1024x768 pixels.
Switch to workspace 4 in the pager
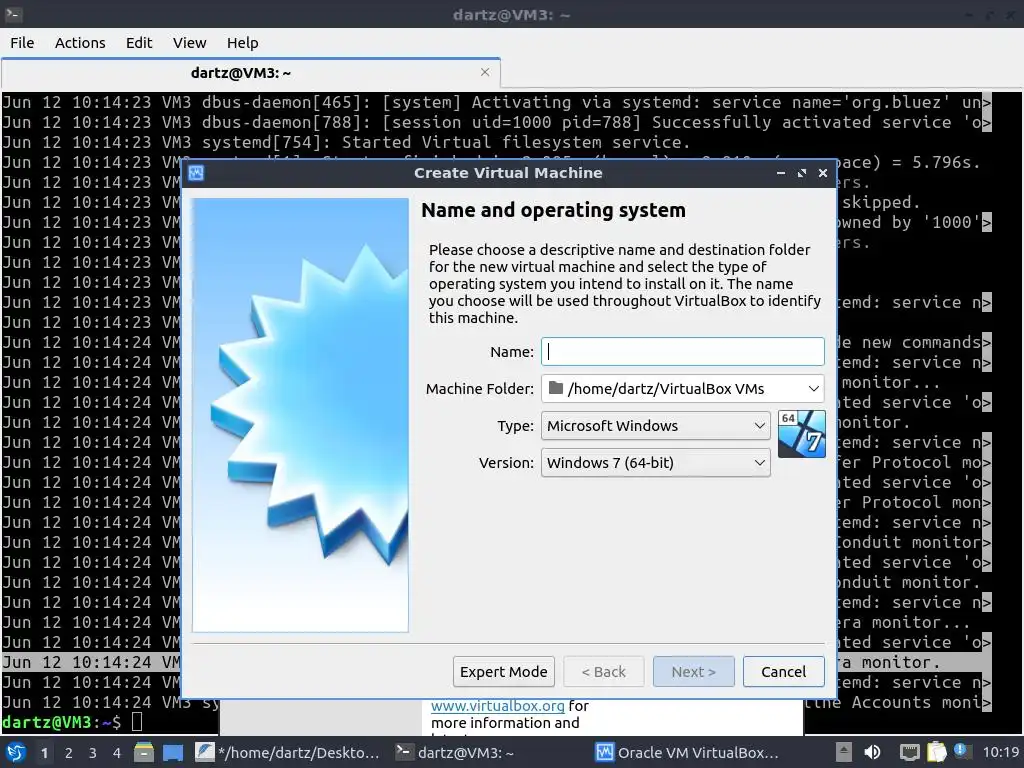[116, 753]
